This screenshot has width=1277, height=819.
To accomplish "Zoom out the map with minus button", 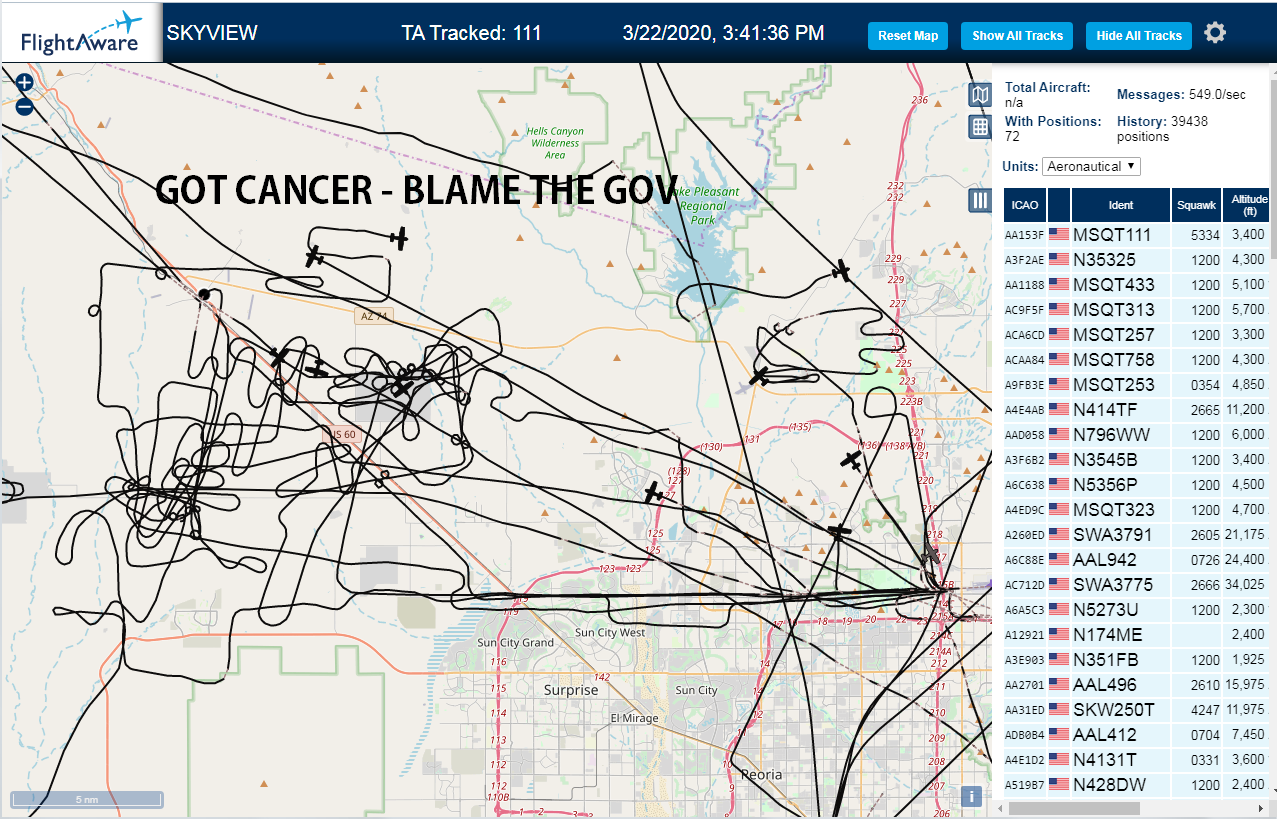I will pyautogui.click(x=25, y=106).
